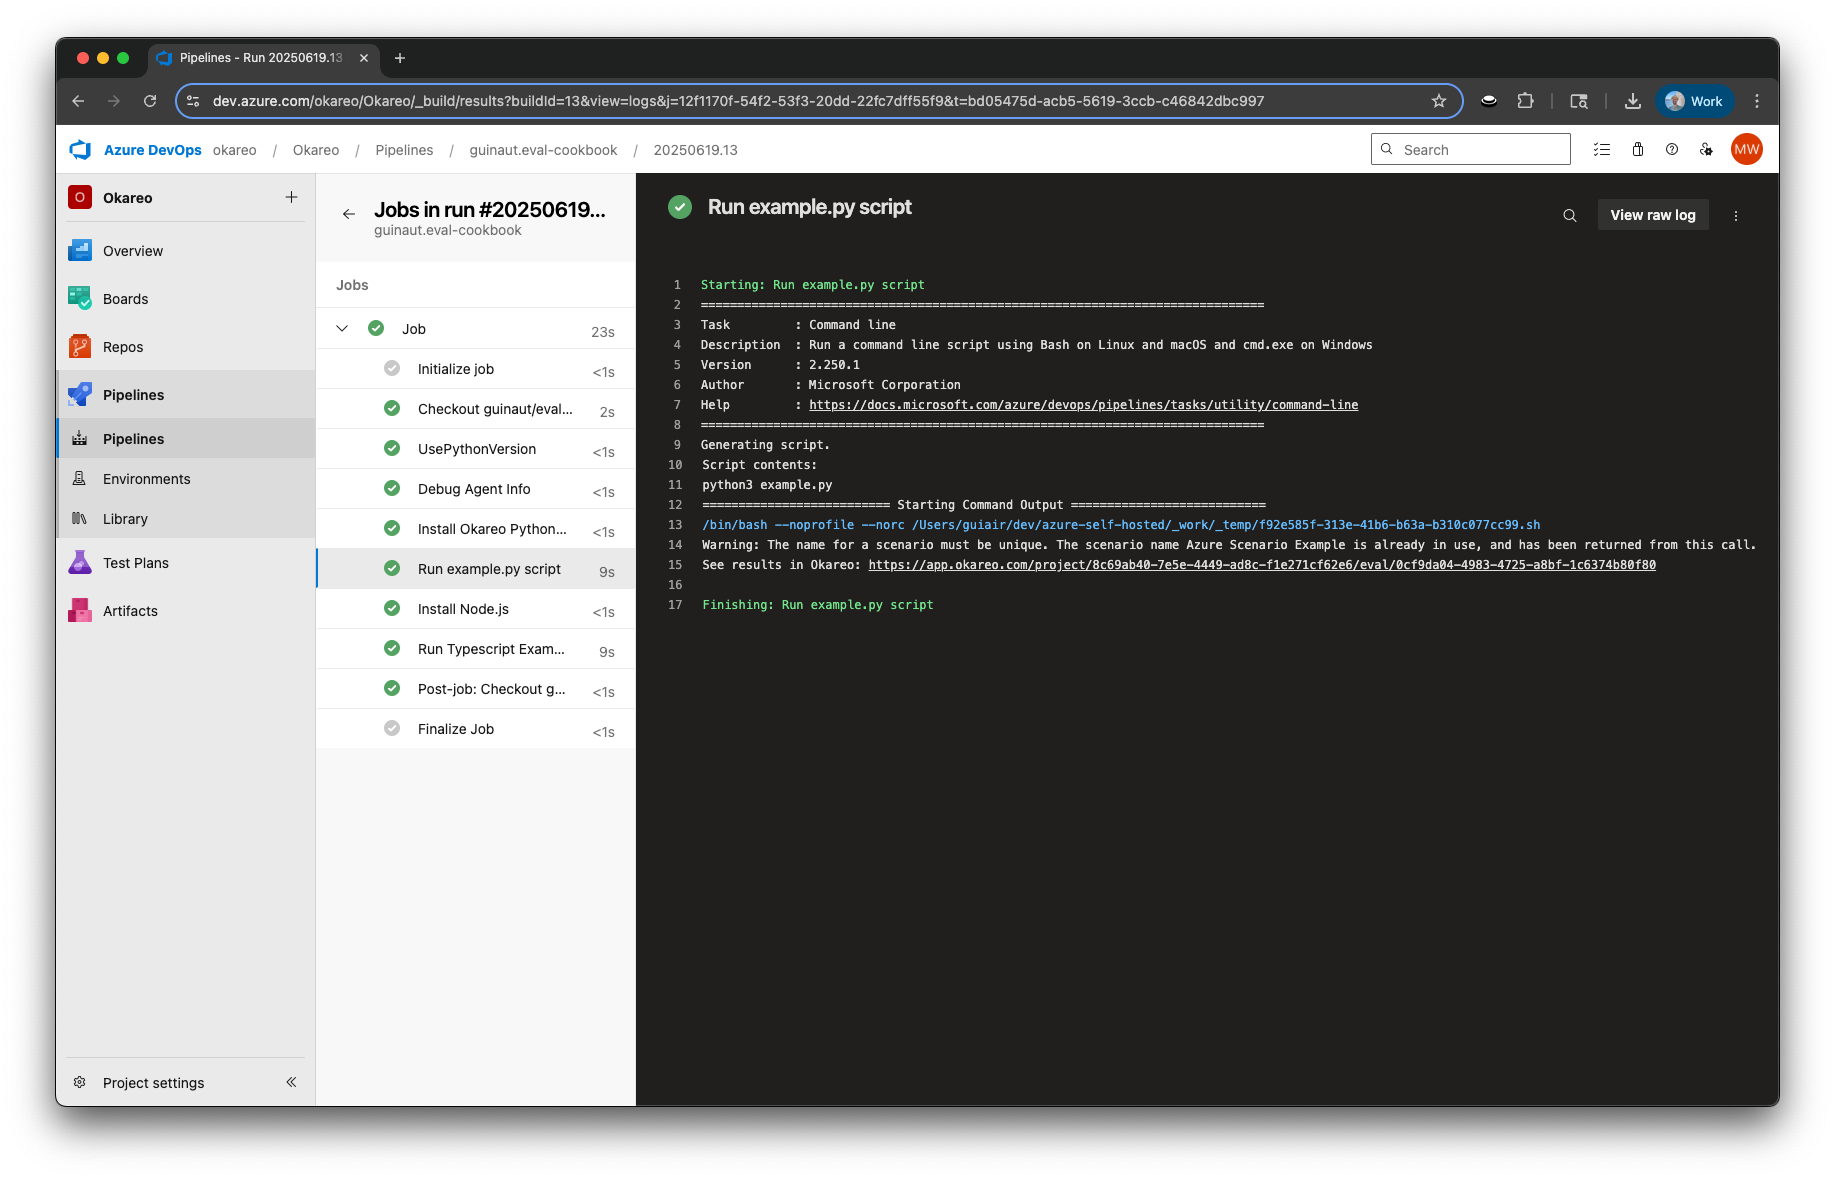Select the Install Okareo Python... step
The height and width of the screenshot is (1180, 1835).
click(x=476, y=529)
